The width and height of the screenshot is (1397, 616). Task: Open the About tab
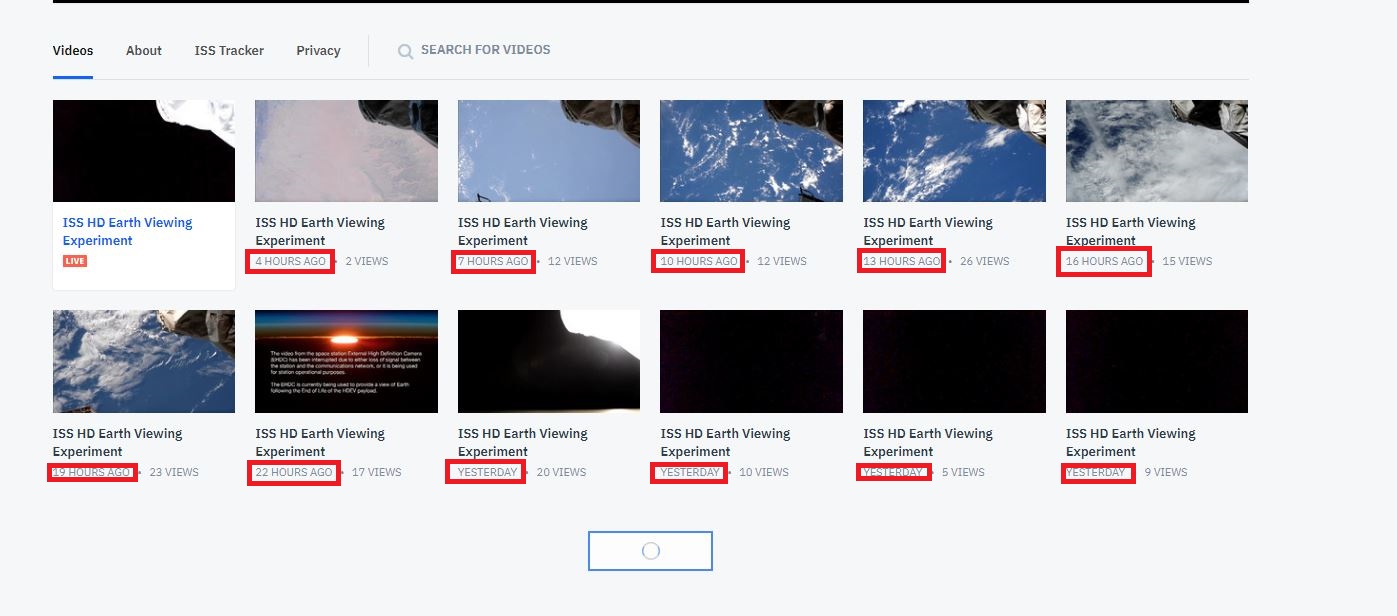pyautogui.click(x=144, y=51)
